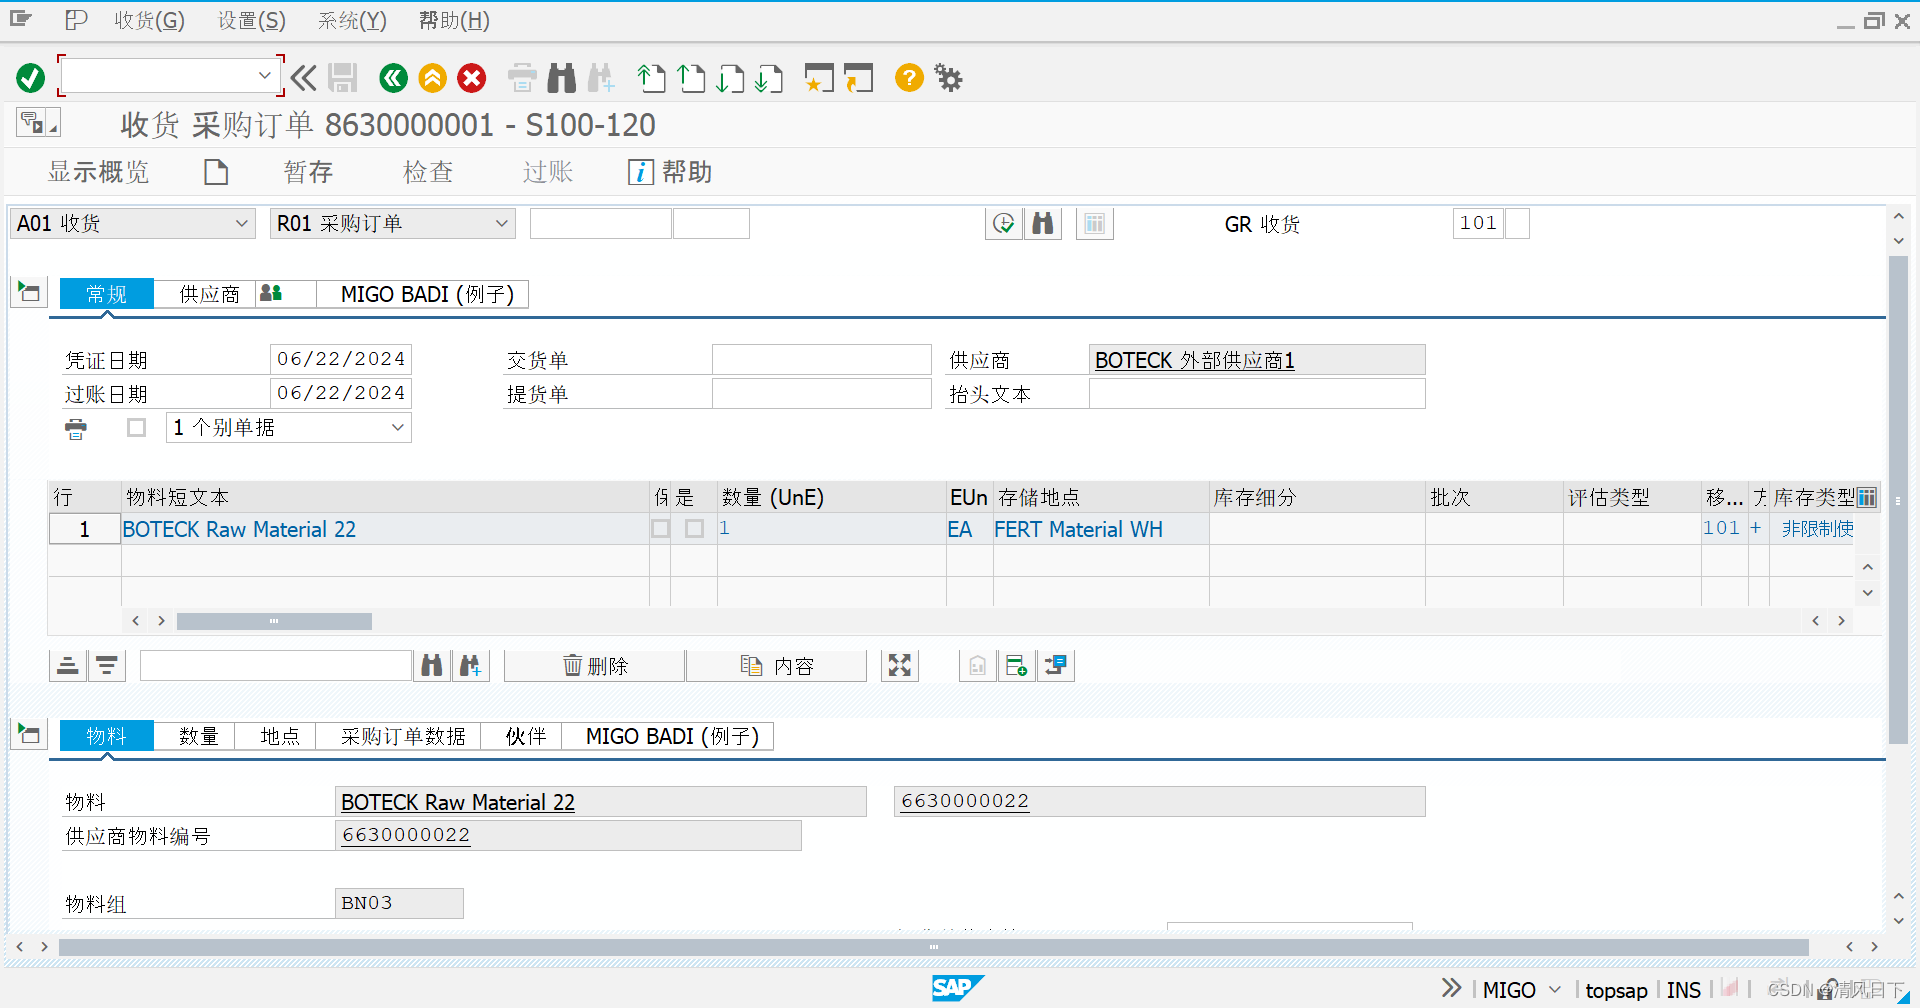Click the 删除 delete button below the table

click(595, 666)
